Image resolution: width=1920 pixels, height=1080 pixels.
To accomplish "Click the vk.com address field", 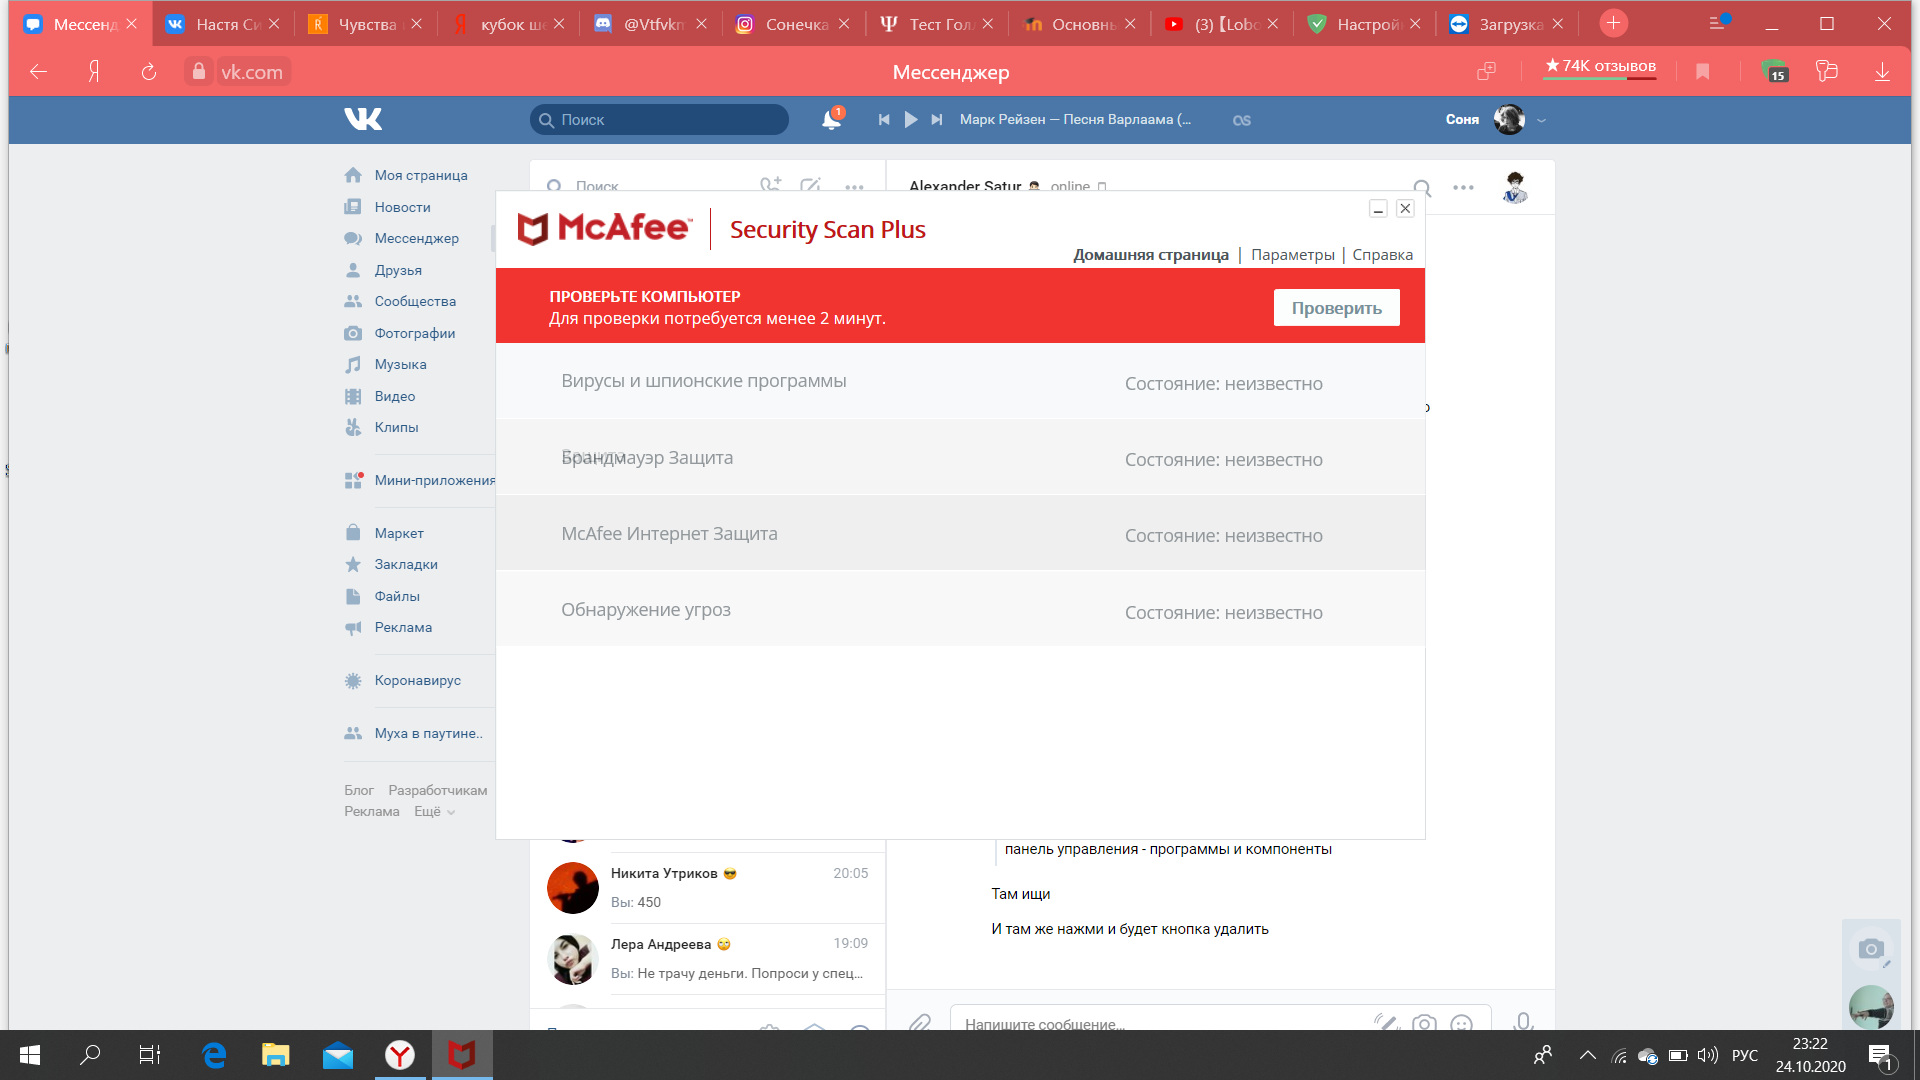I will point(252,72).
